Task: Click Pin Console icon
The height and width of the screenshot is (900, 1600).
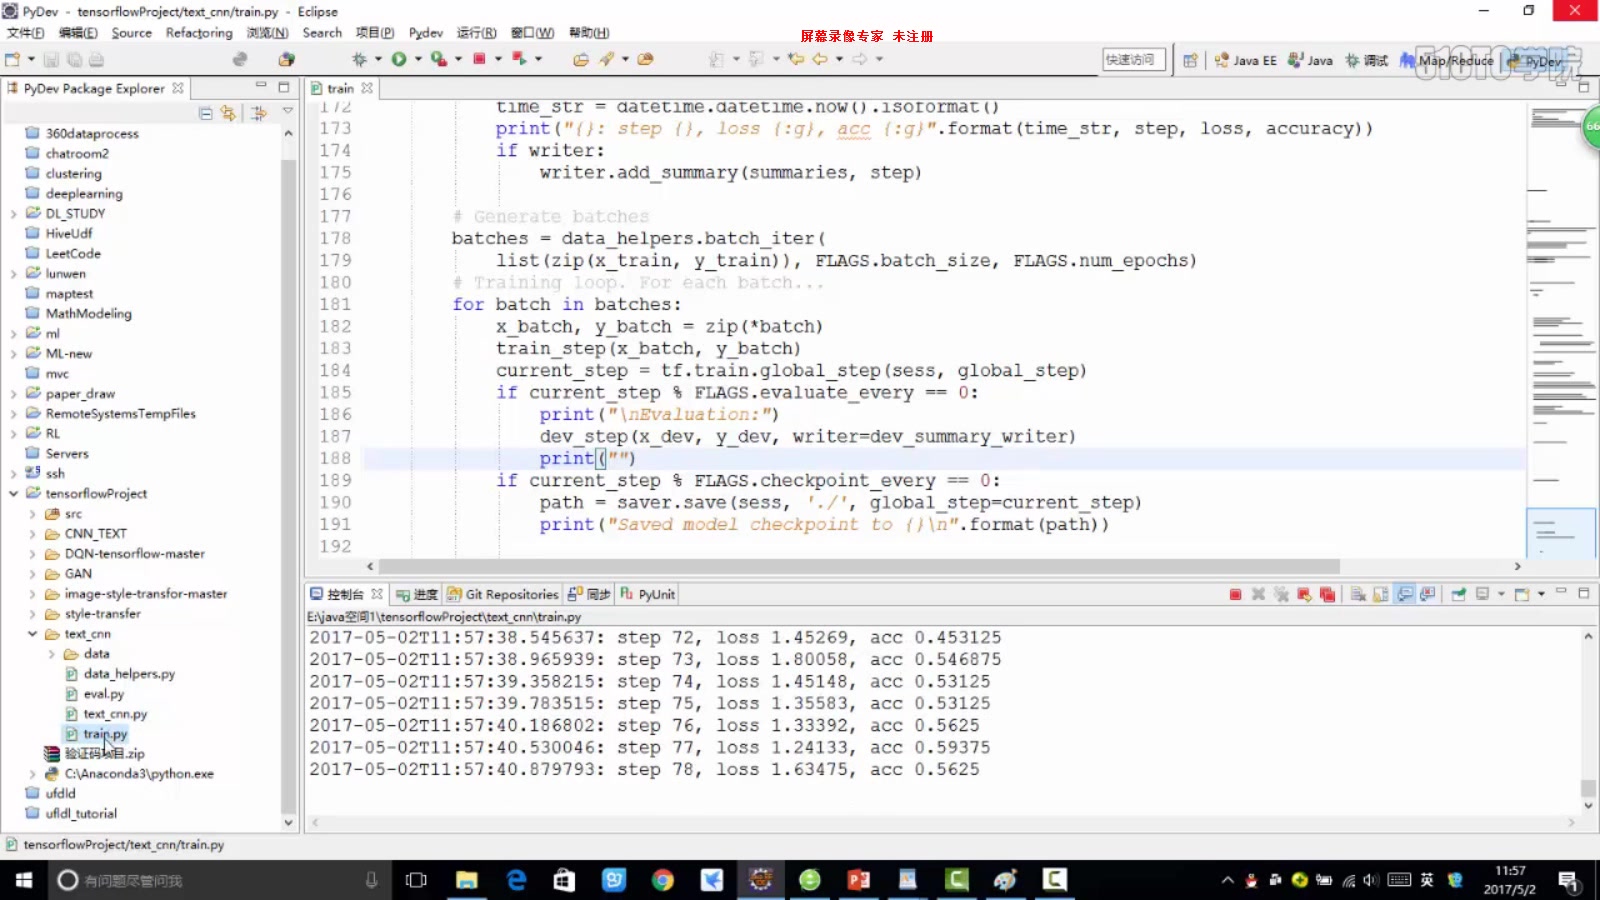Action: click(x=1459, y=594)
